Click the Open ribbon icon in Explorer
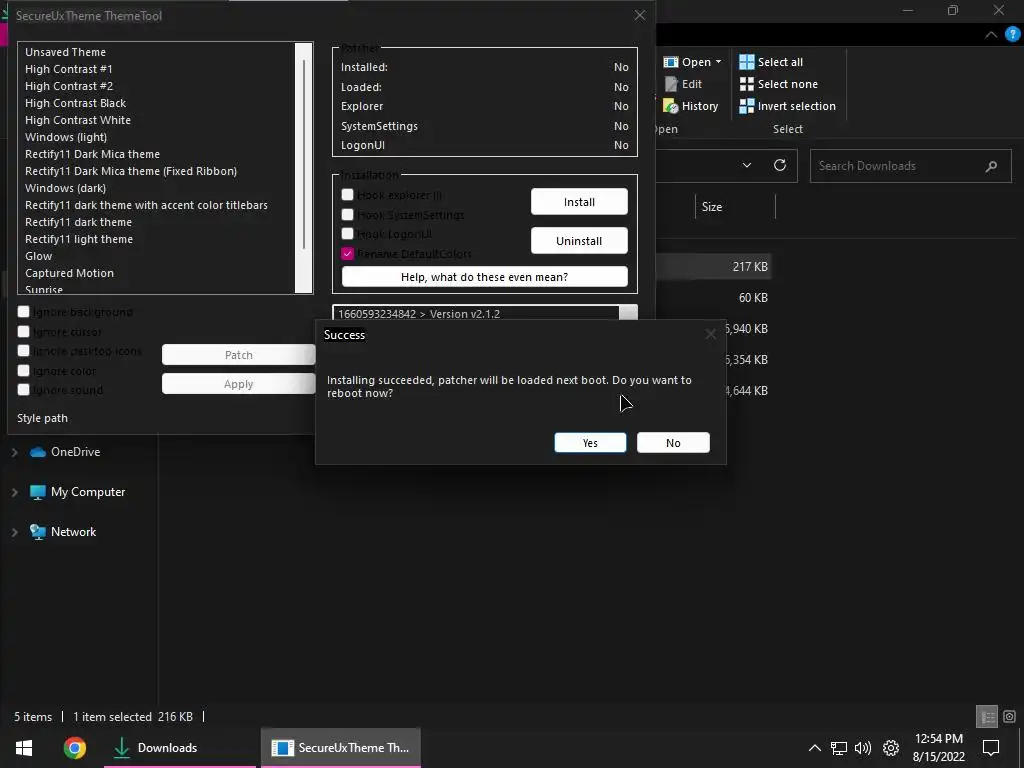The width and height of the screenshot is (1024, 768). click(671, 62)
